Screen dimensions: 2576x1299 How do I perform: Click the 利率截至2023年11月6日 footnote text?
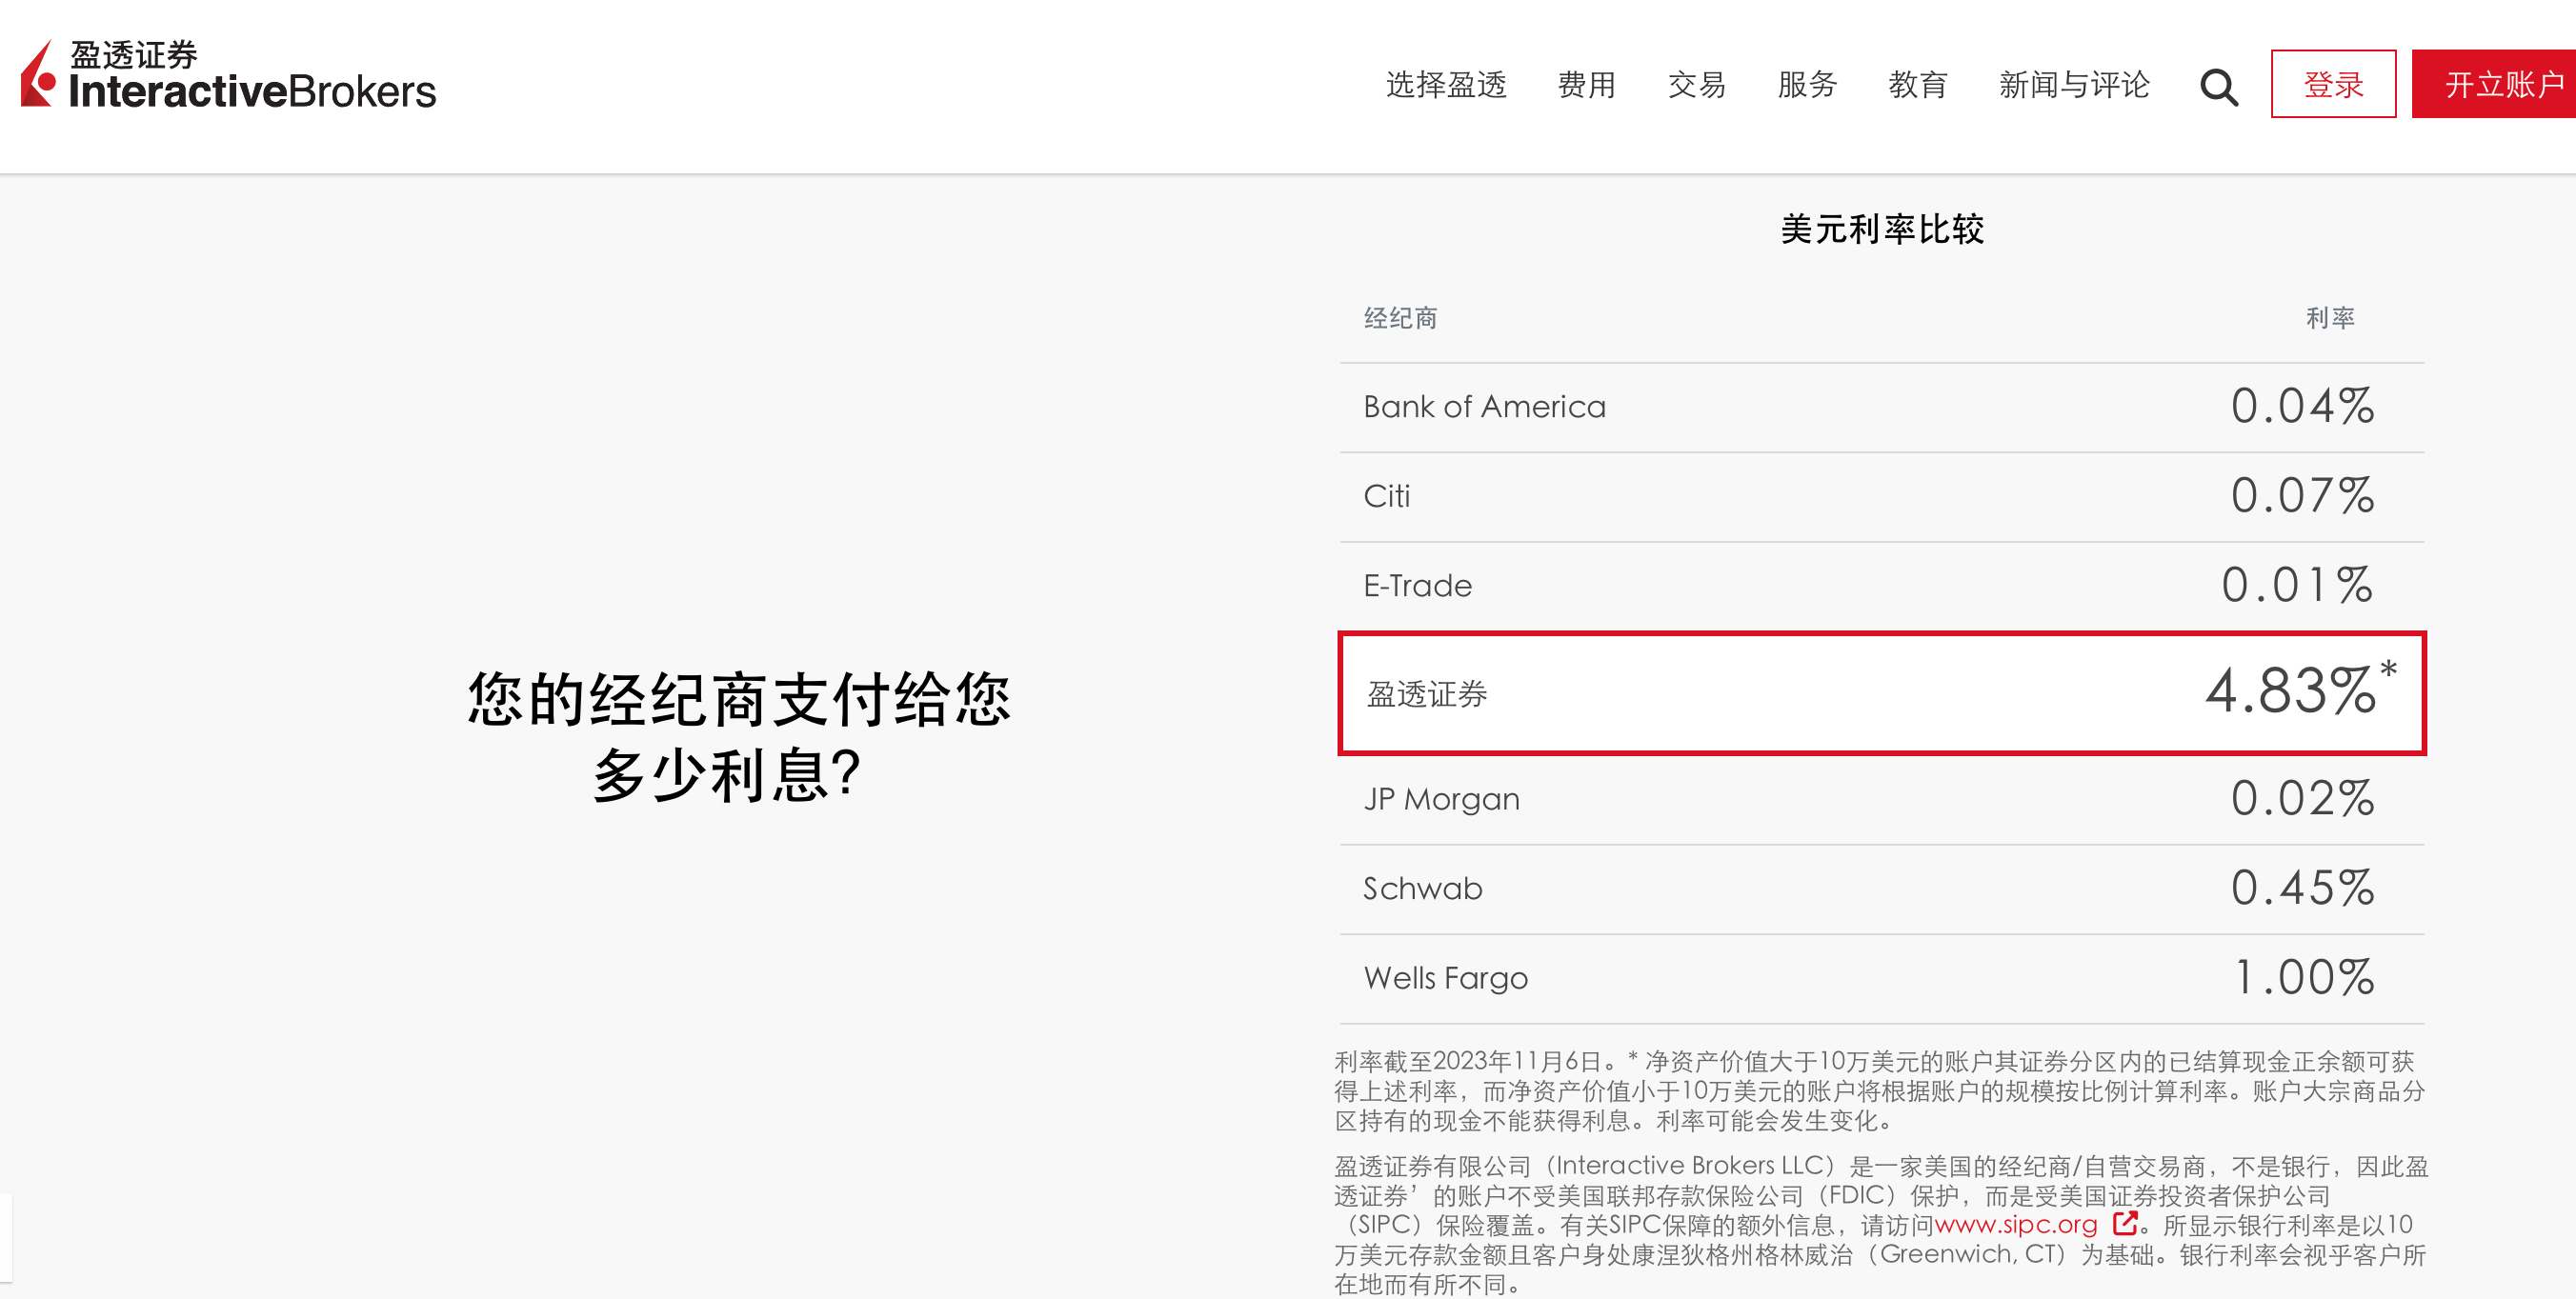click(x=1880, y=1091)
